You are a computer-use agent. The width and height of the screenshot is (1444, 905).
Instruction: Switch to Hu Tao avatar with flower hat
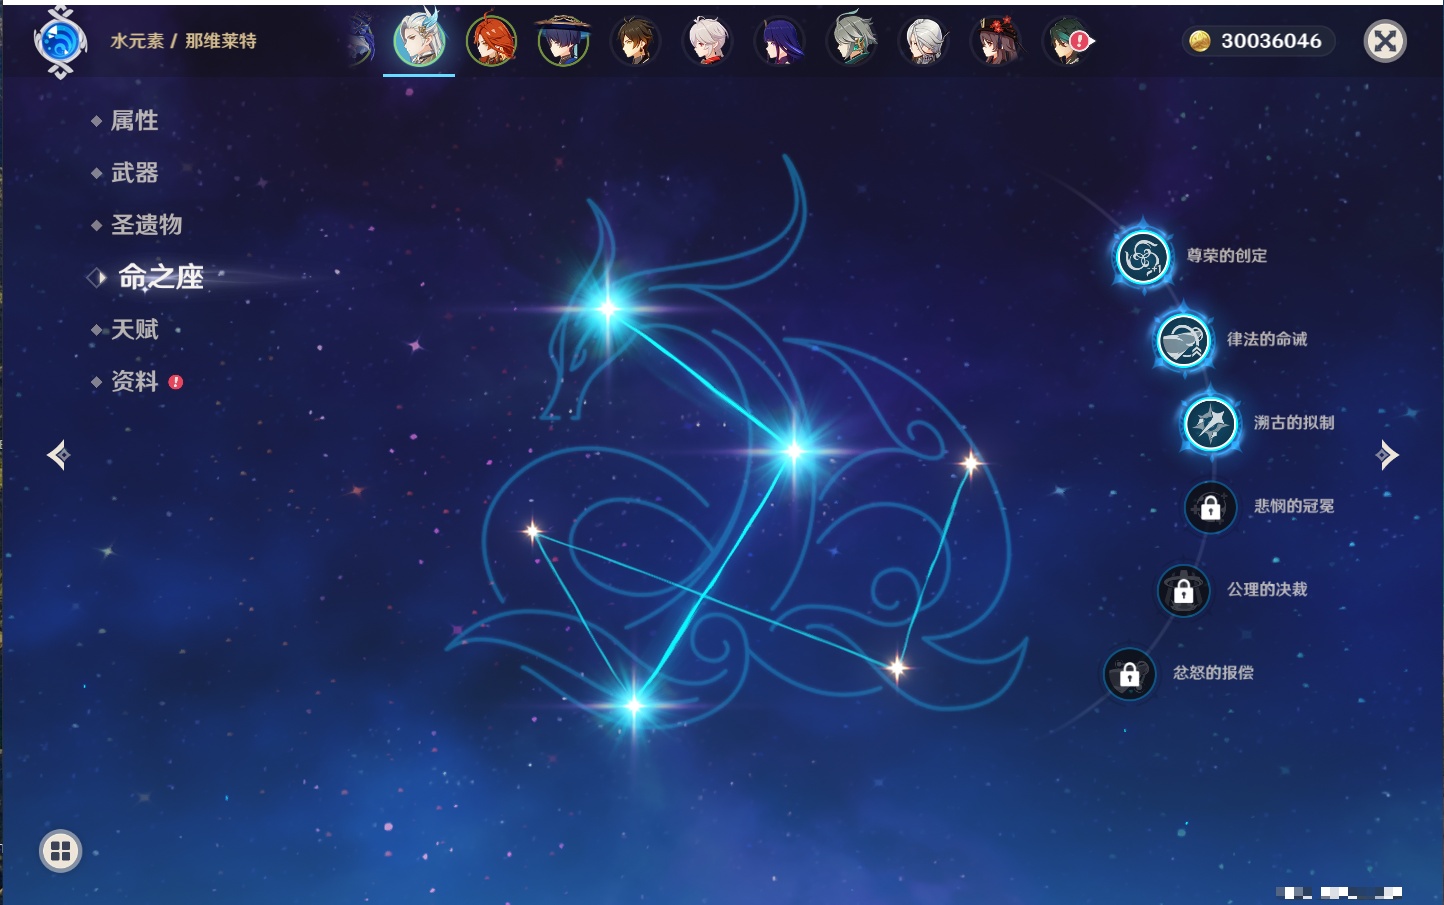(x=996, y=41)
